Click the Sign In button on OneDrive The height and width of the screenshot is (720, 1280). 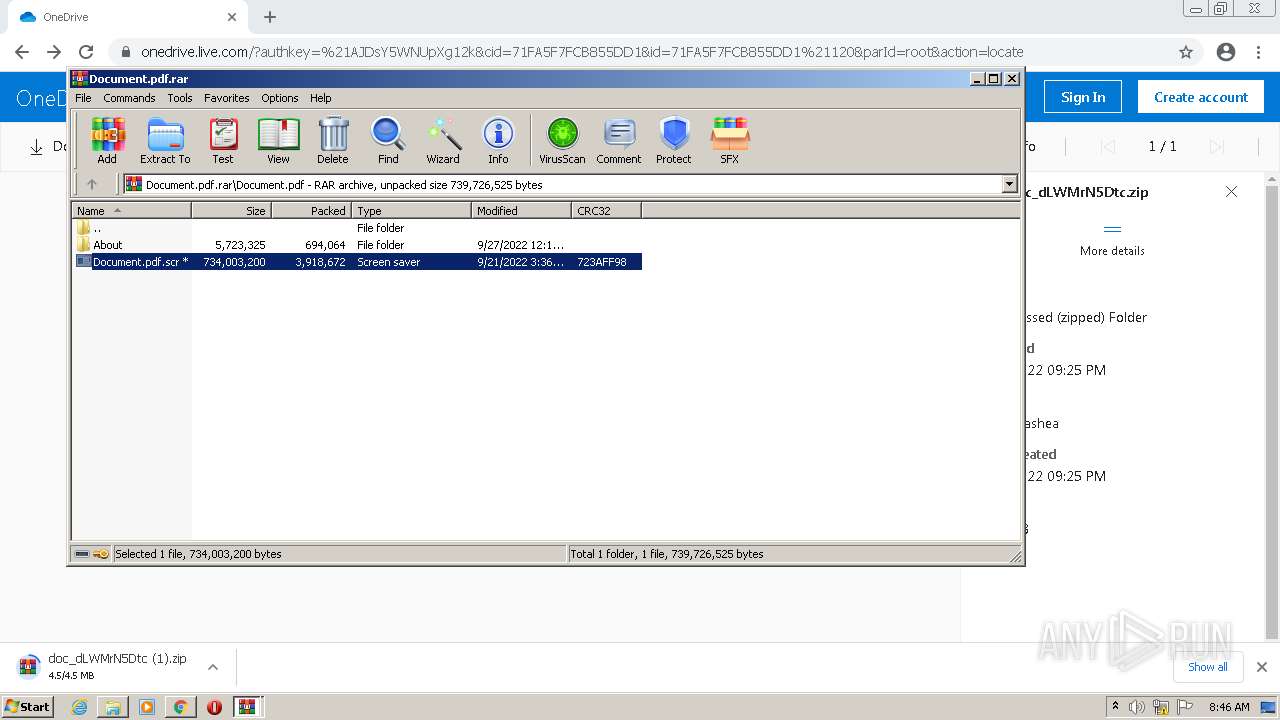coord(1083,97)
